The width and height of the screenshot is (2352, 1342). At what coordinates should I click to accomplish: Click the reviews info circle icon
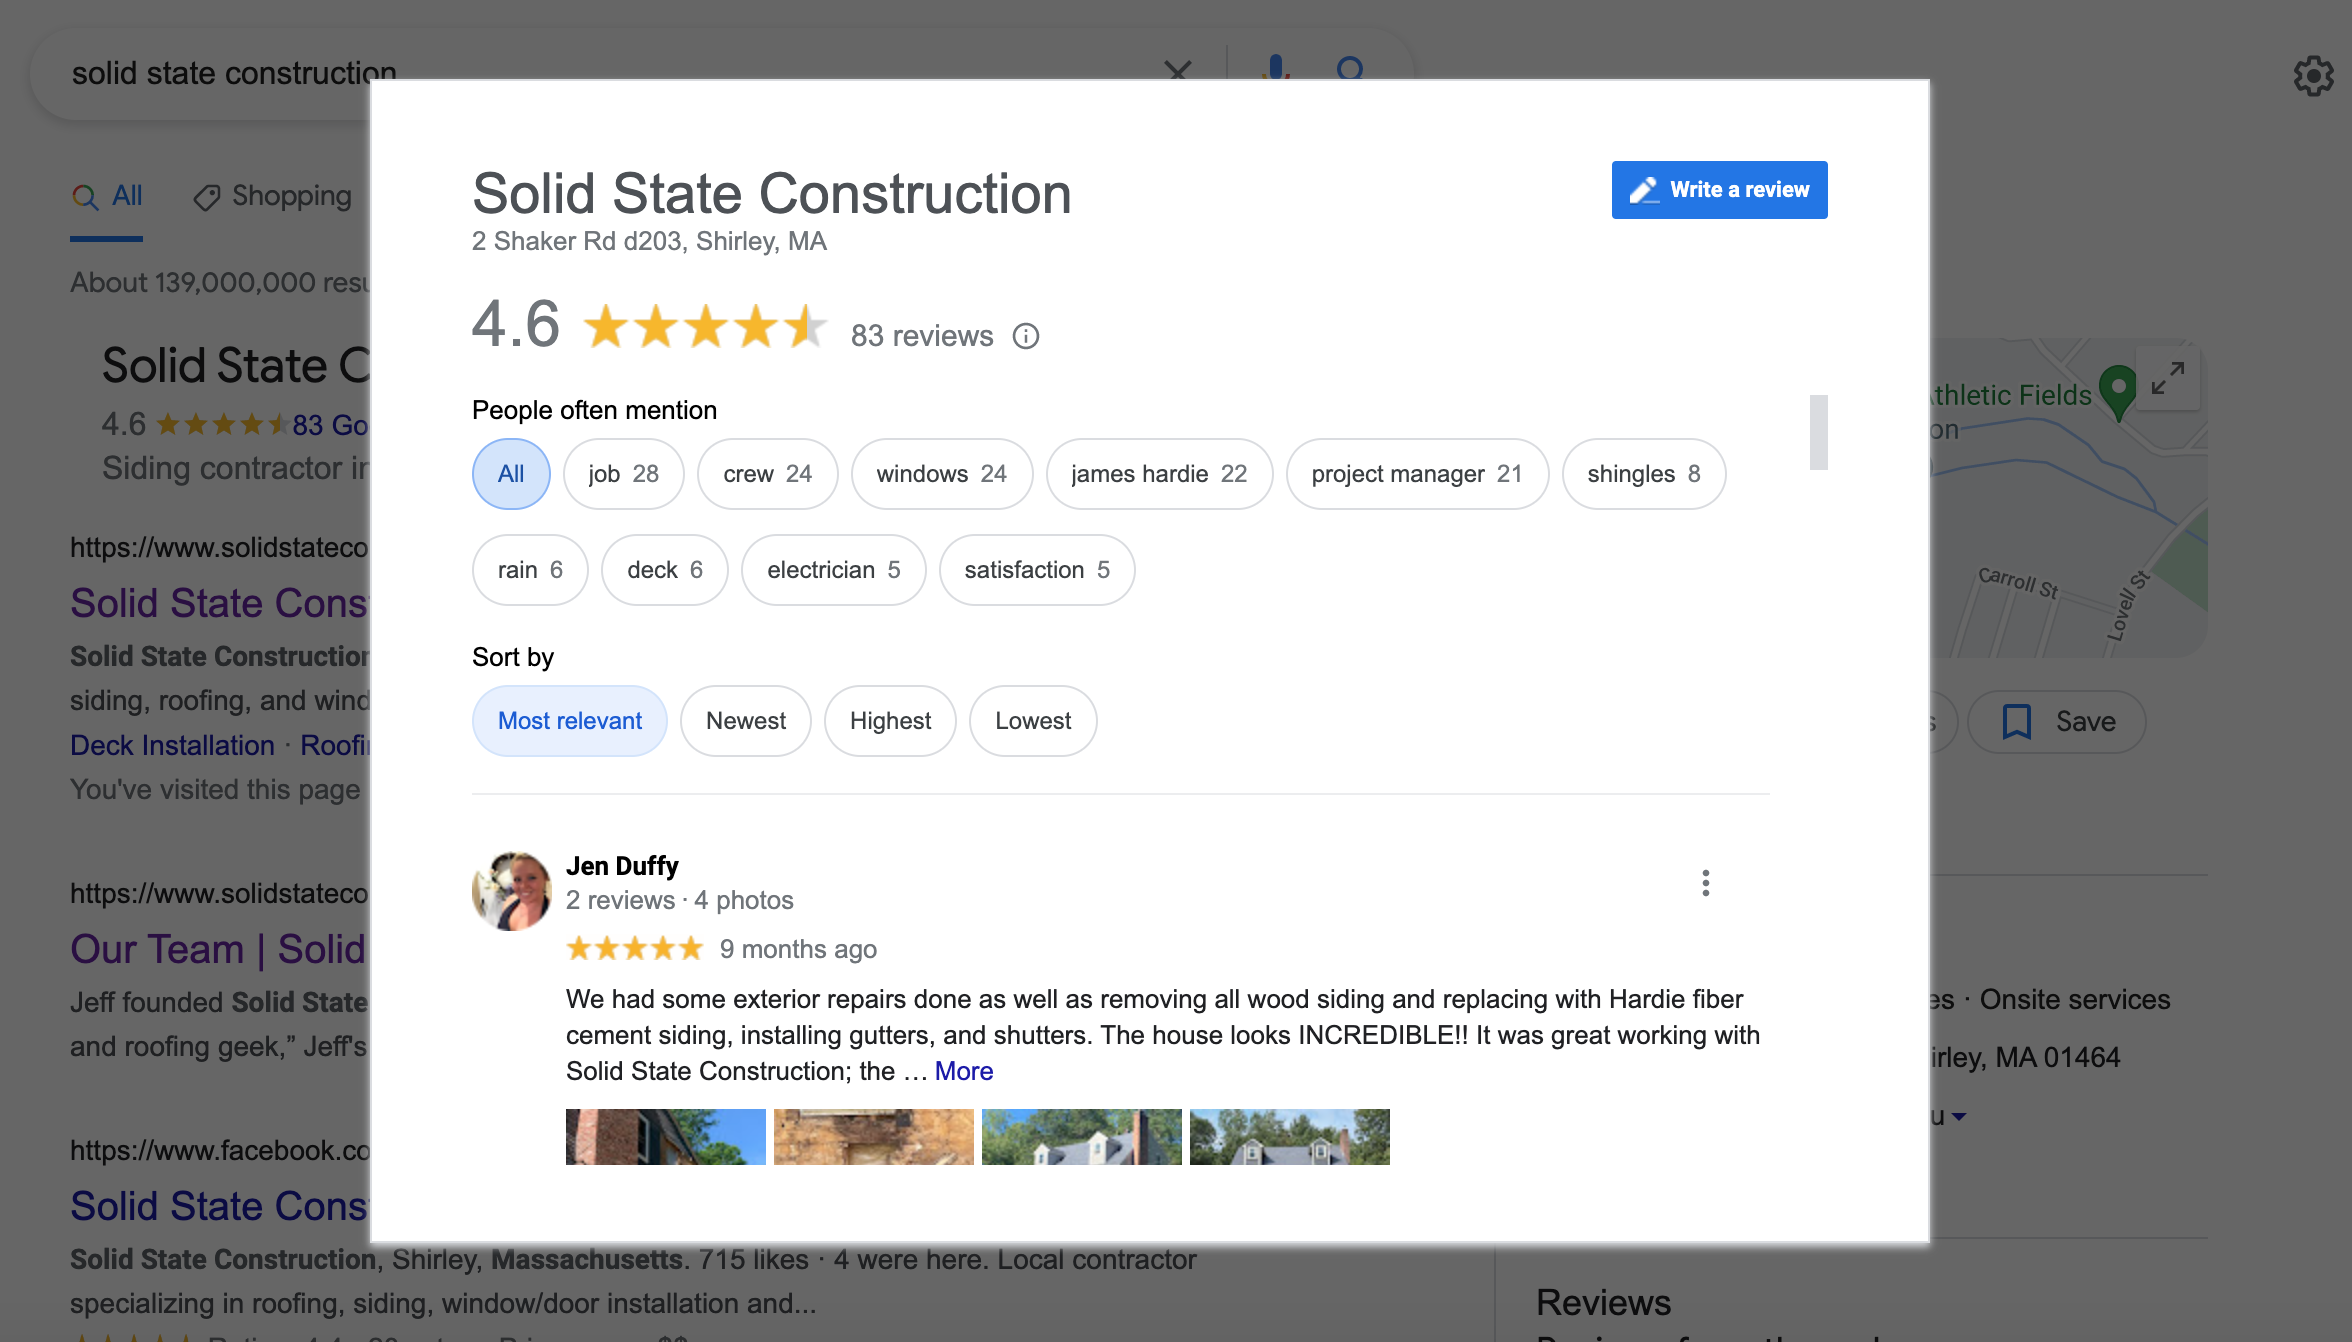(x=1026, y=336)
